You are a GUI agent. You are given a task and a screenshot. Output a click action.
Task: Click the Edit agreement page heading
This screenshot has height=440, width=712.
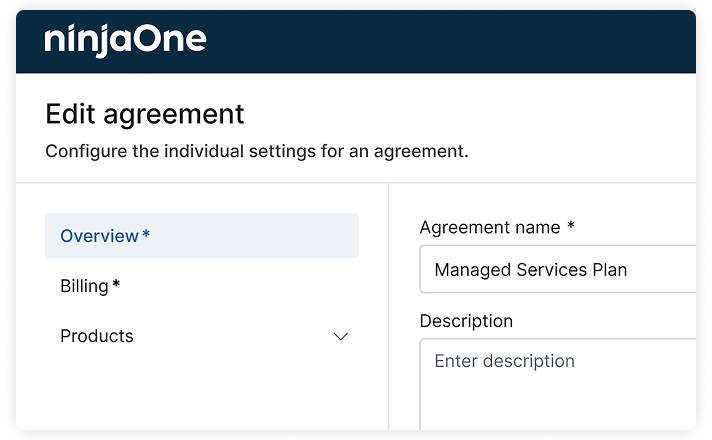click(x=145, y=114)
